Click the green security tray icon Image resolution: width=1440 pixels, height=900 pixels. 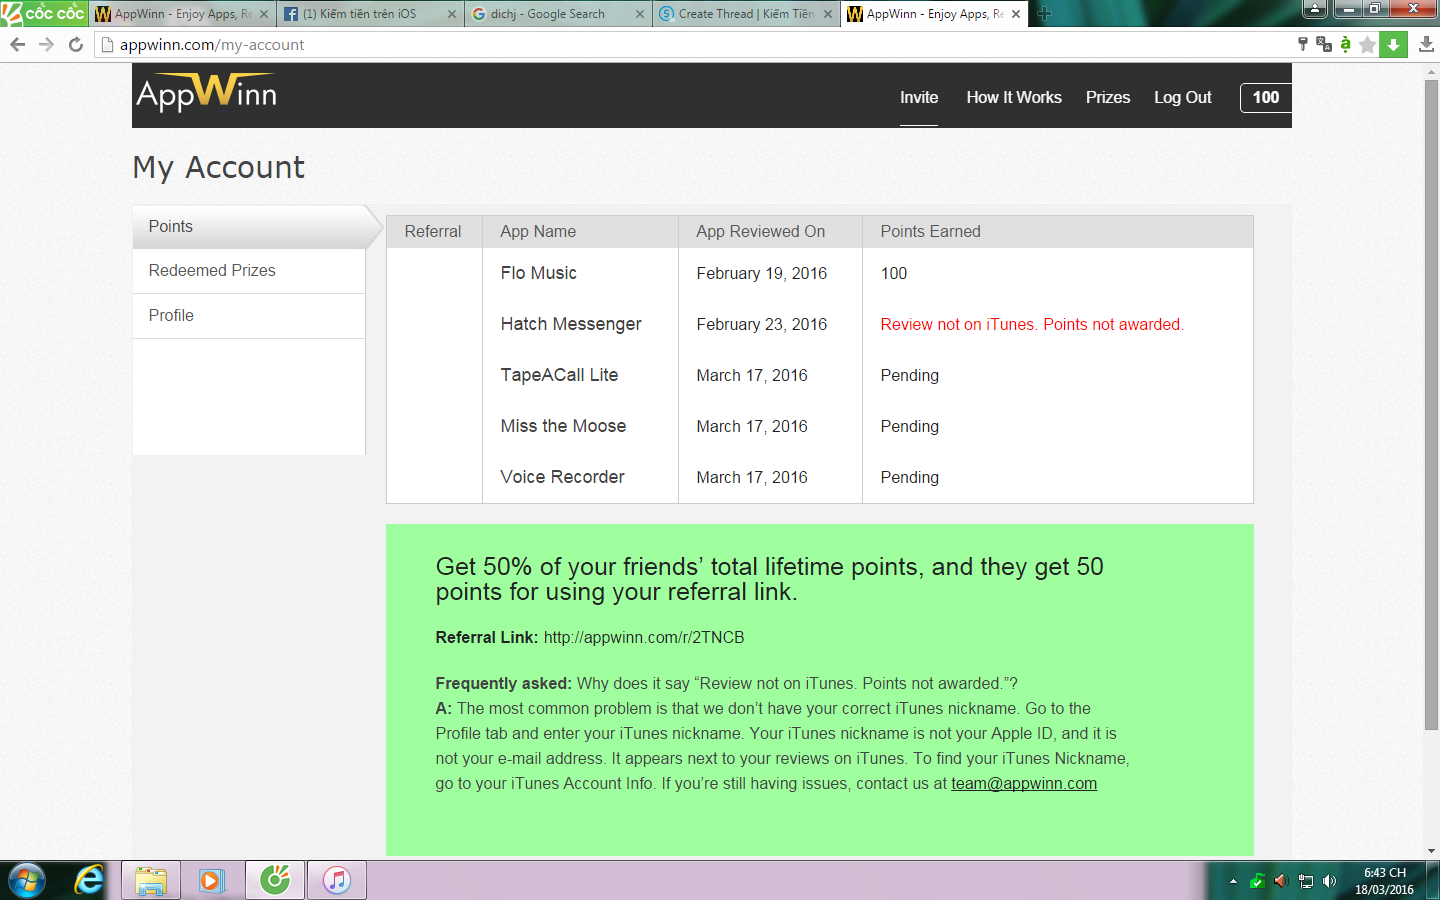click(x=1257, y=881)
